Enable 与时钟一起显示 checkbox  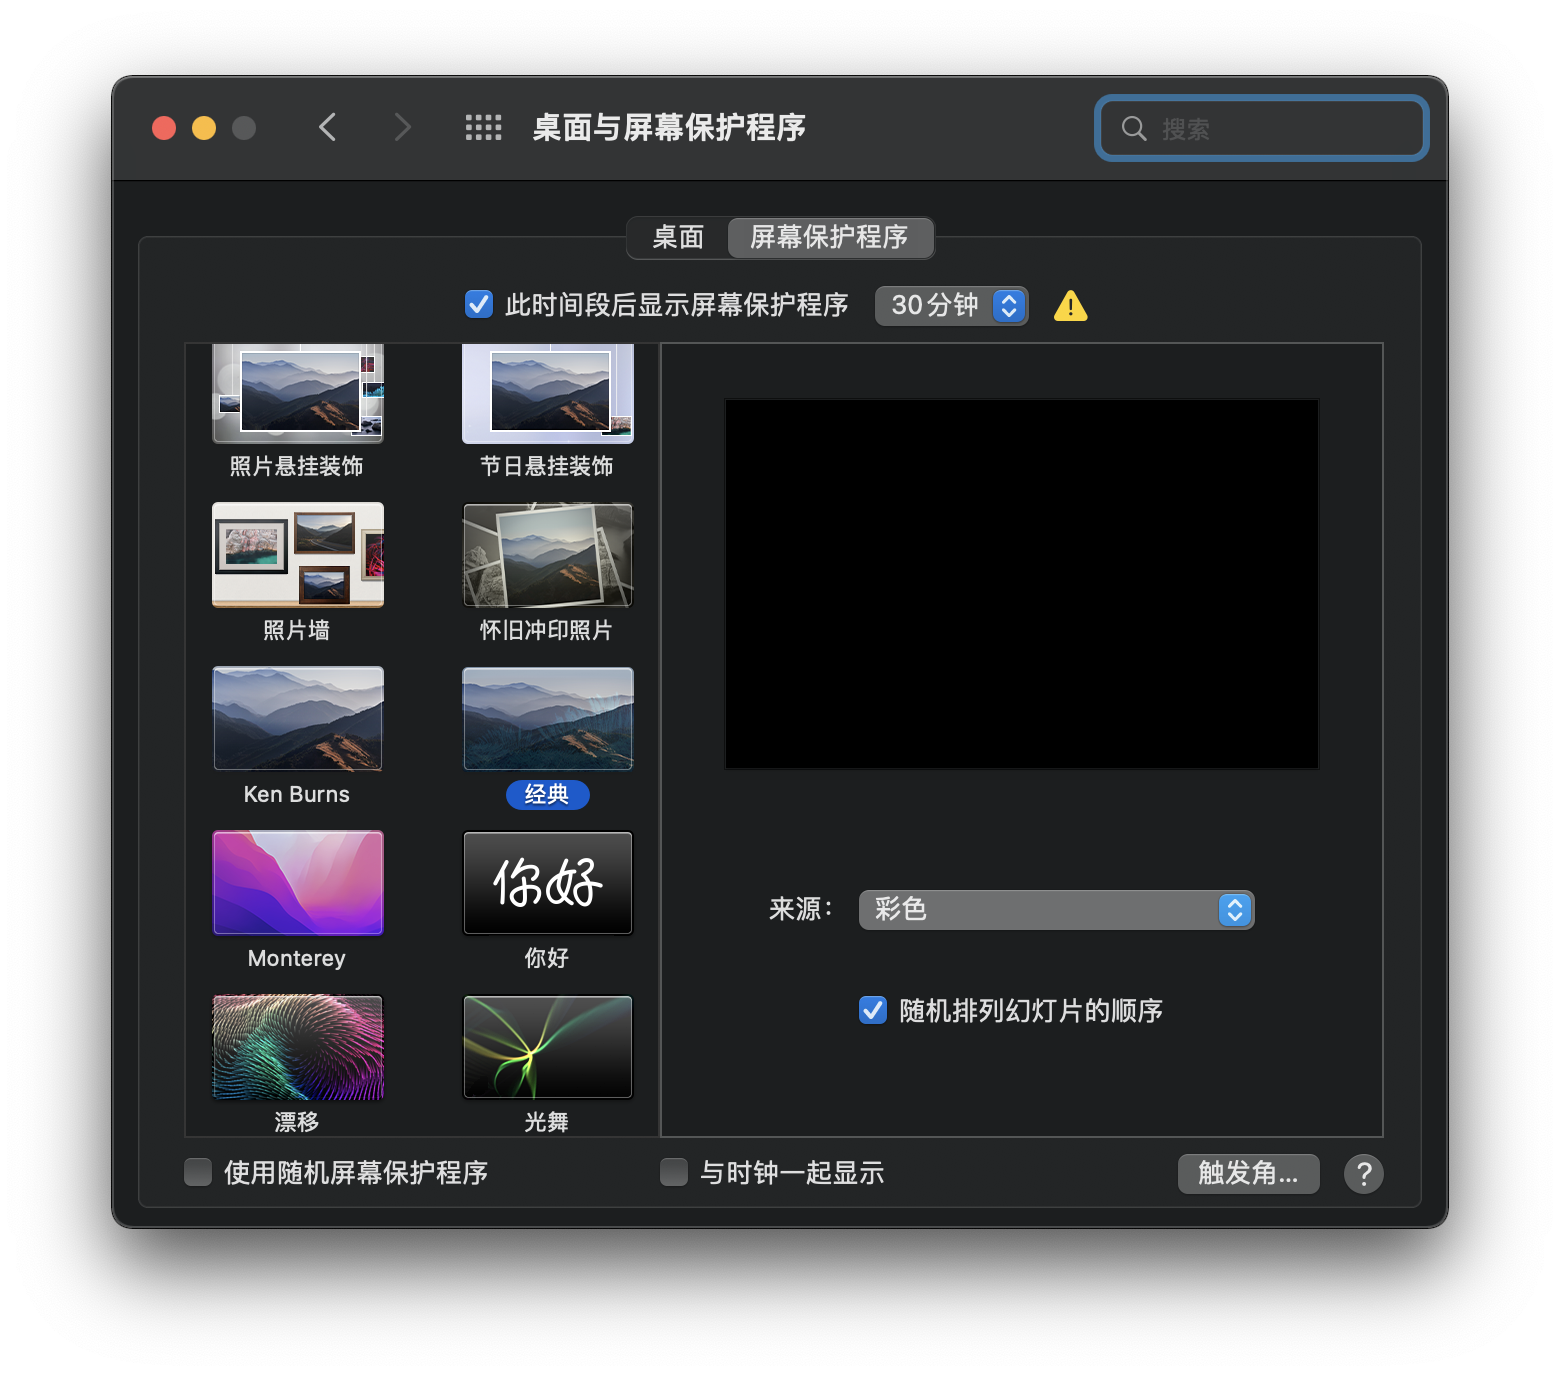pos(674,1172)
